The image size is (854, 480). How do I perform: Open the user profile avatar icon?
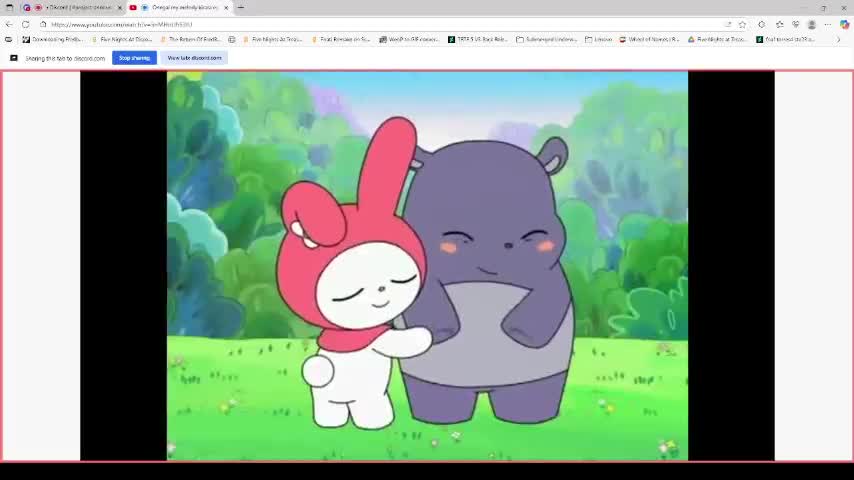pyautogui.click(x=812, y=24)
